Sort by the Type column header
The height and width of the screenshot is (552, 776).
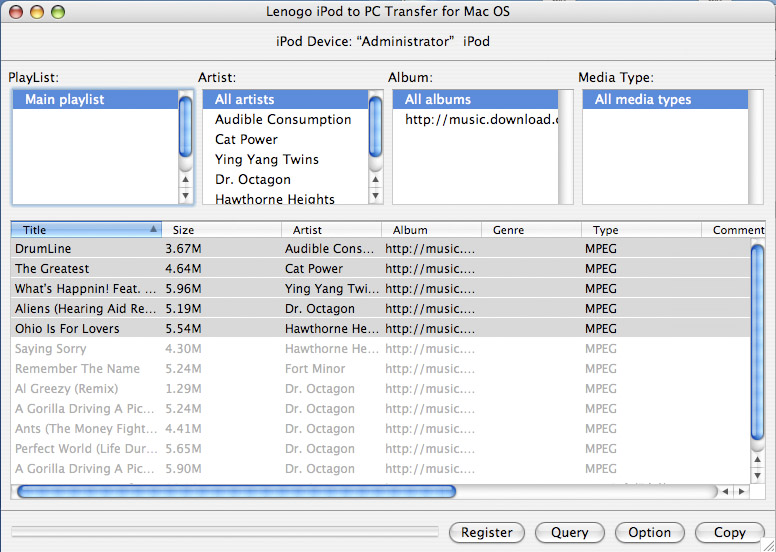click(641, 230)
